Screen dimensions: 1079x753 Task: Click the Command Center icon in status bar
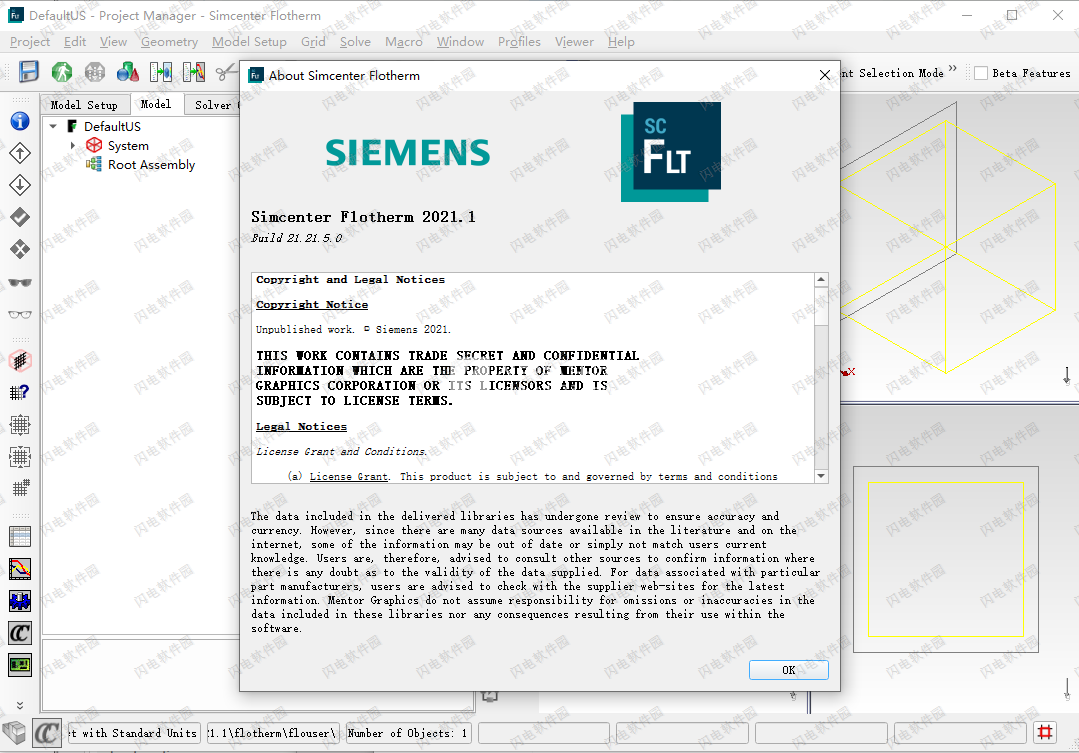(x=47, y=733)
